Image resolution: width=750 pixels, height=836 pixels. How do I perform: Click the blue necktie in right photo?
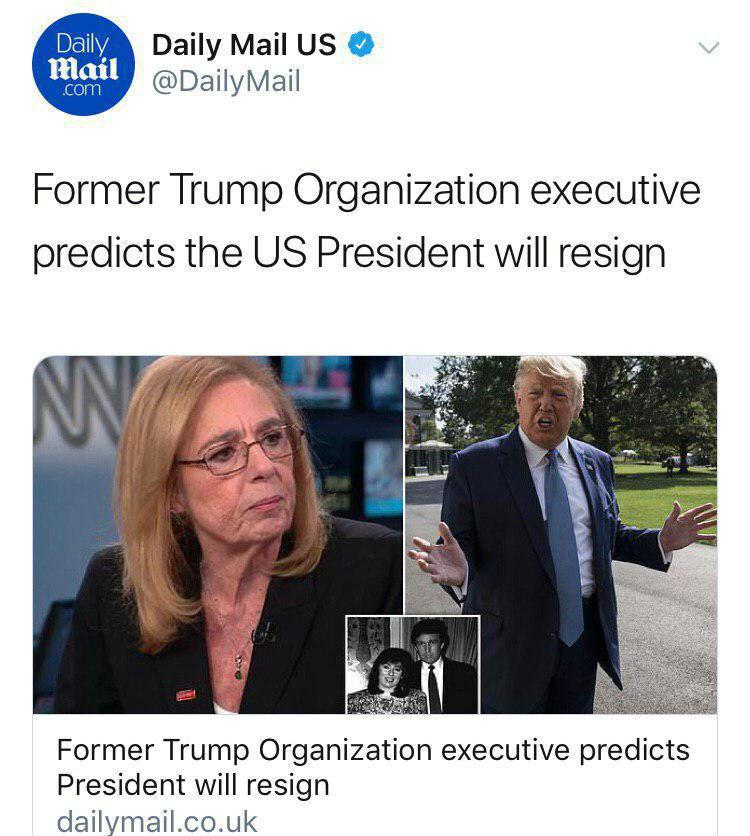[563, 546]
